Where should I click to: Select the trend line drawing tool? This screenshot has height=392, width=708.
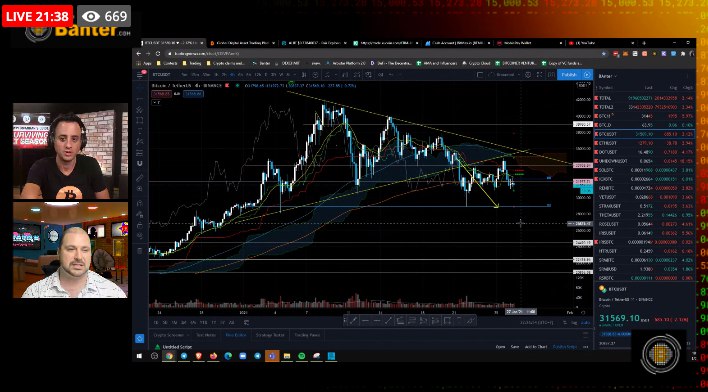coord(140,109)
